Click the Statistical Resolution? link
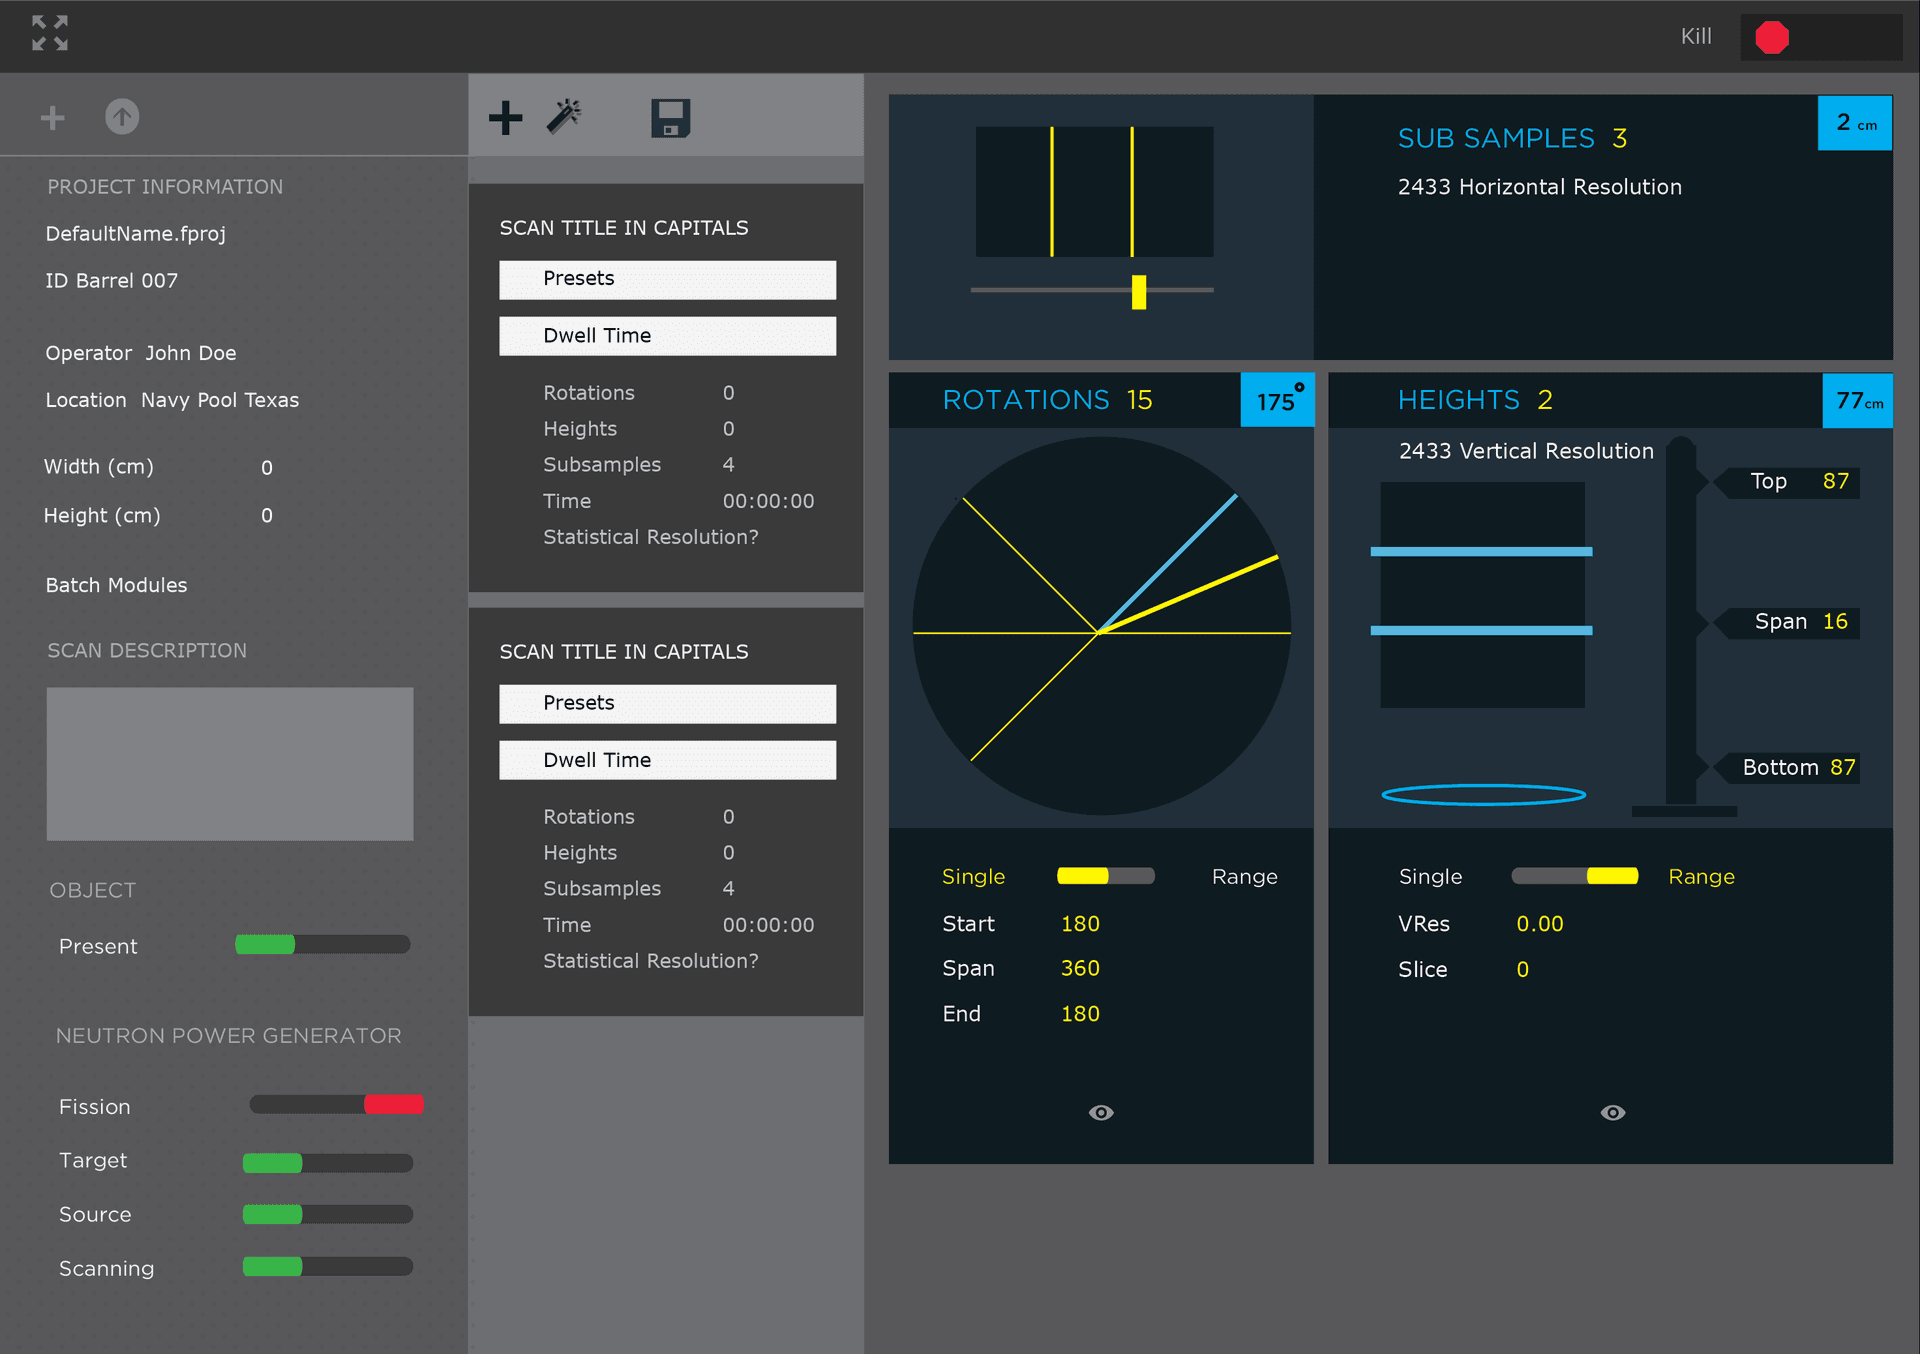This screenshot has width=1920, height=1354. pos(649,537)
